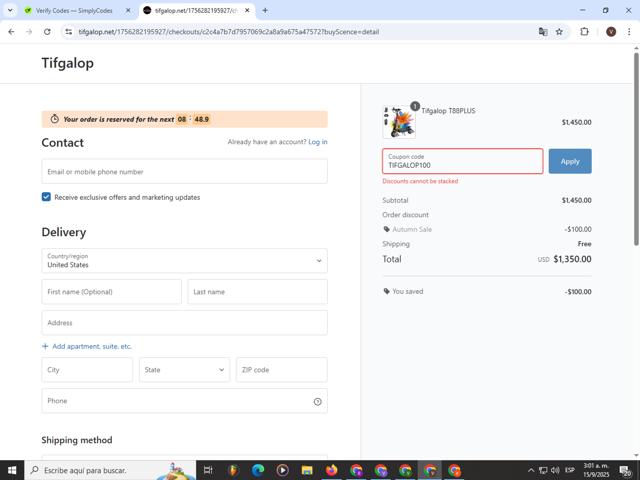
Task: Open the Country/region dropdown
Action: click(184, 261)
